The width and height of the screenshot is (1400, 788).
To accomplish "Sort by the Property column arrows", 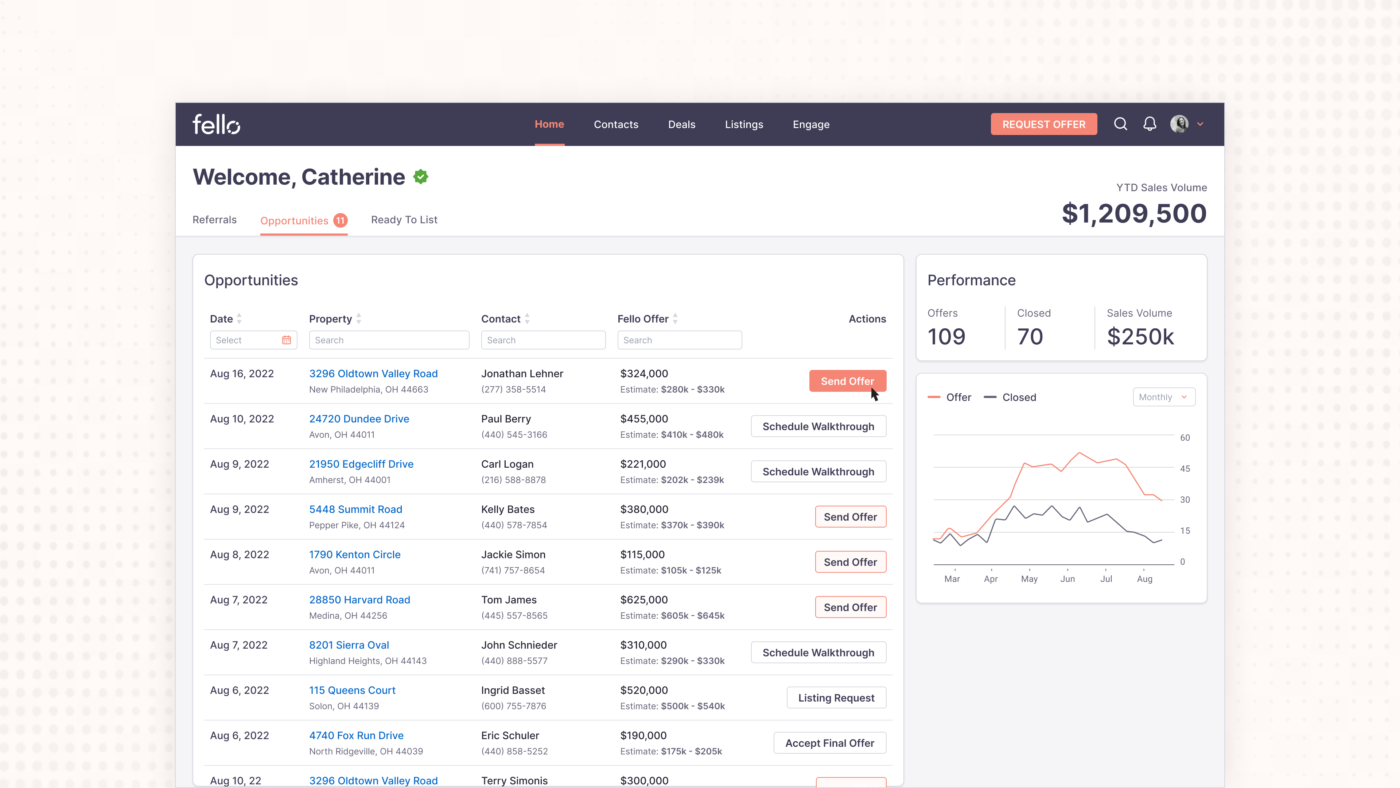I will (360, 318).
